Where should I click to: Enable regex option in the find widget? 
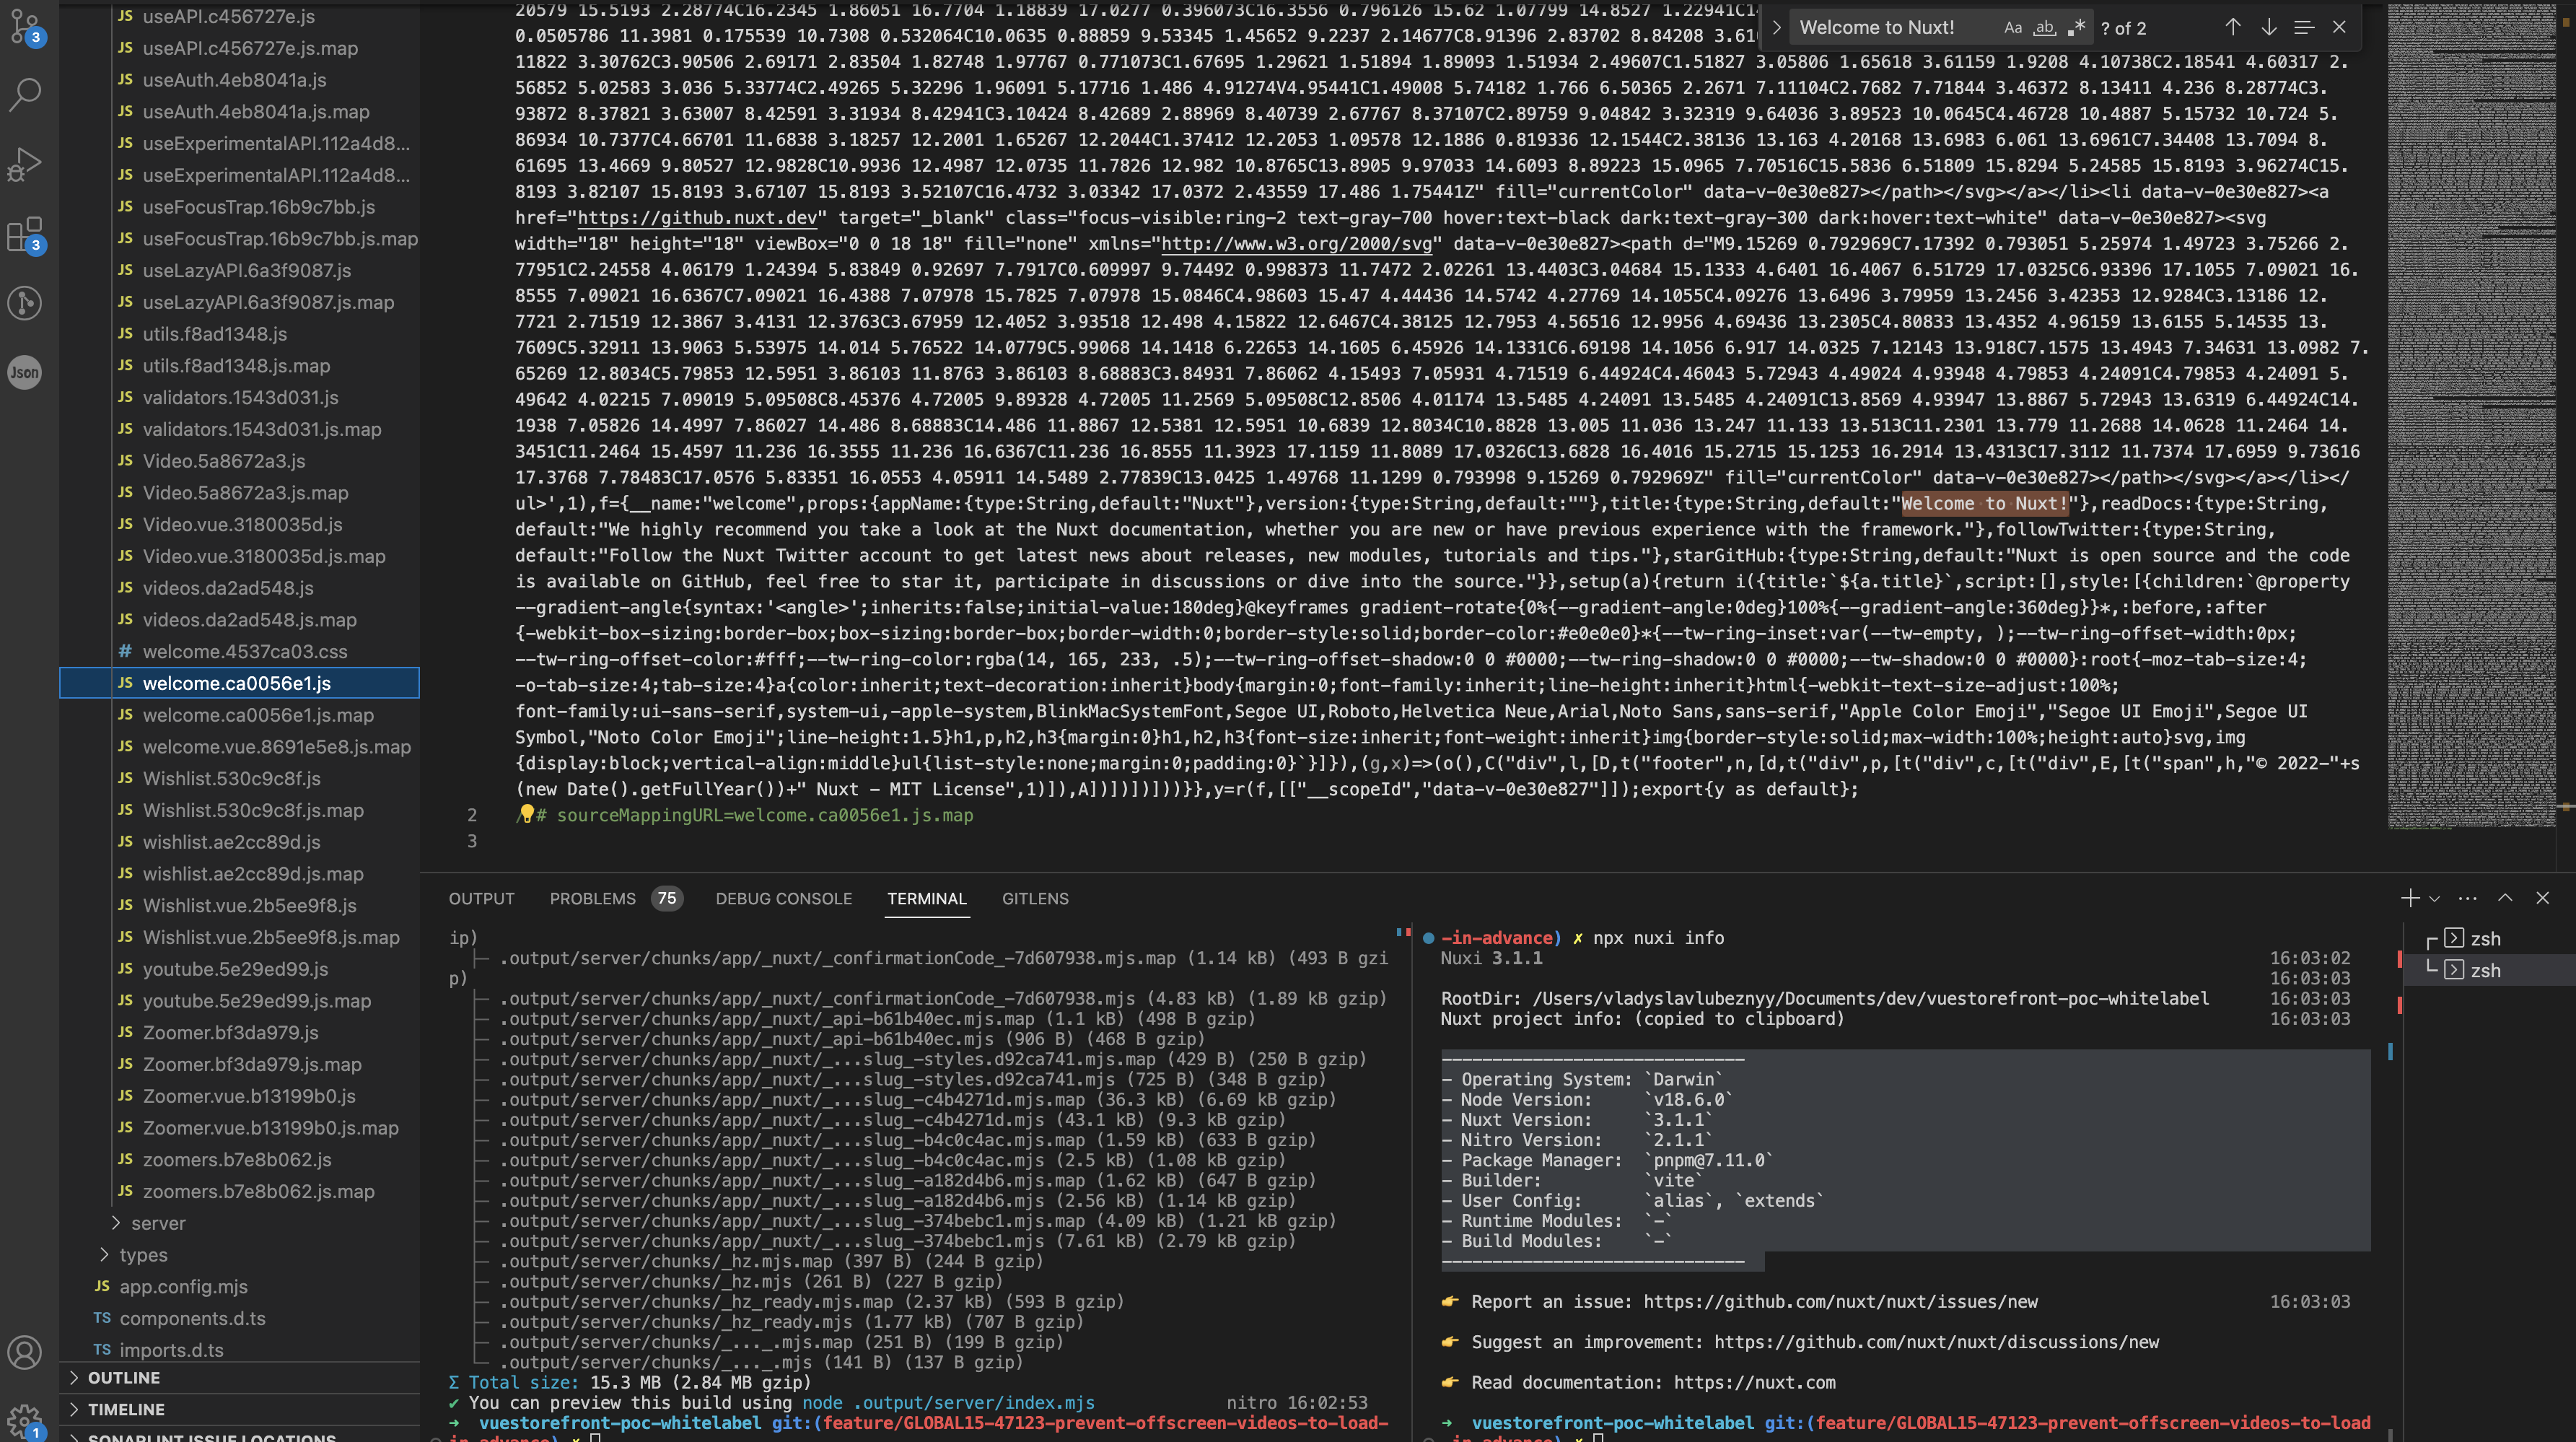tap(2077, 27)
